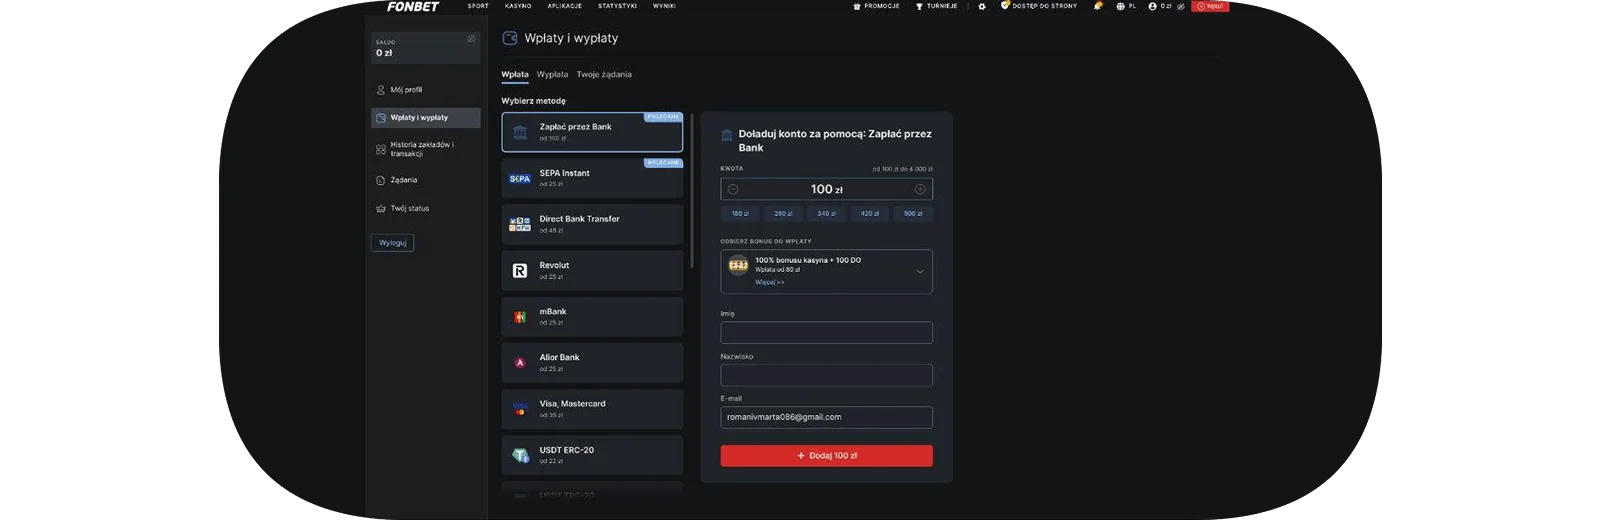The width and height of the screenshot is (1600, 520).
Task: Click the wallet icon beside page title
Action: tap(510, 38)
